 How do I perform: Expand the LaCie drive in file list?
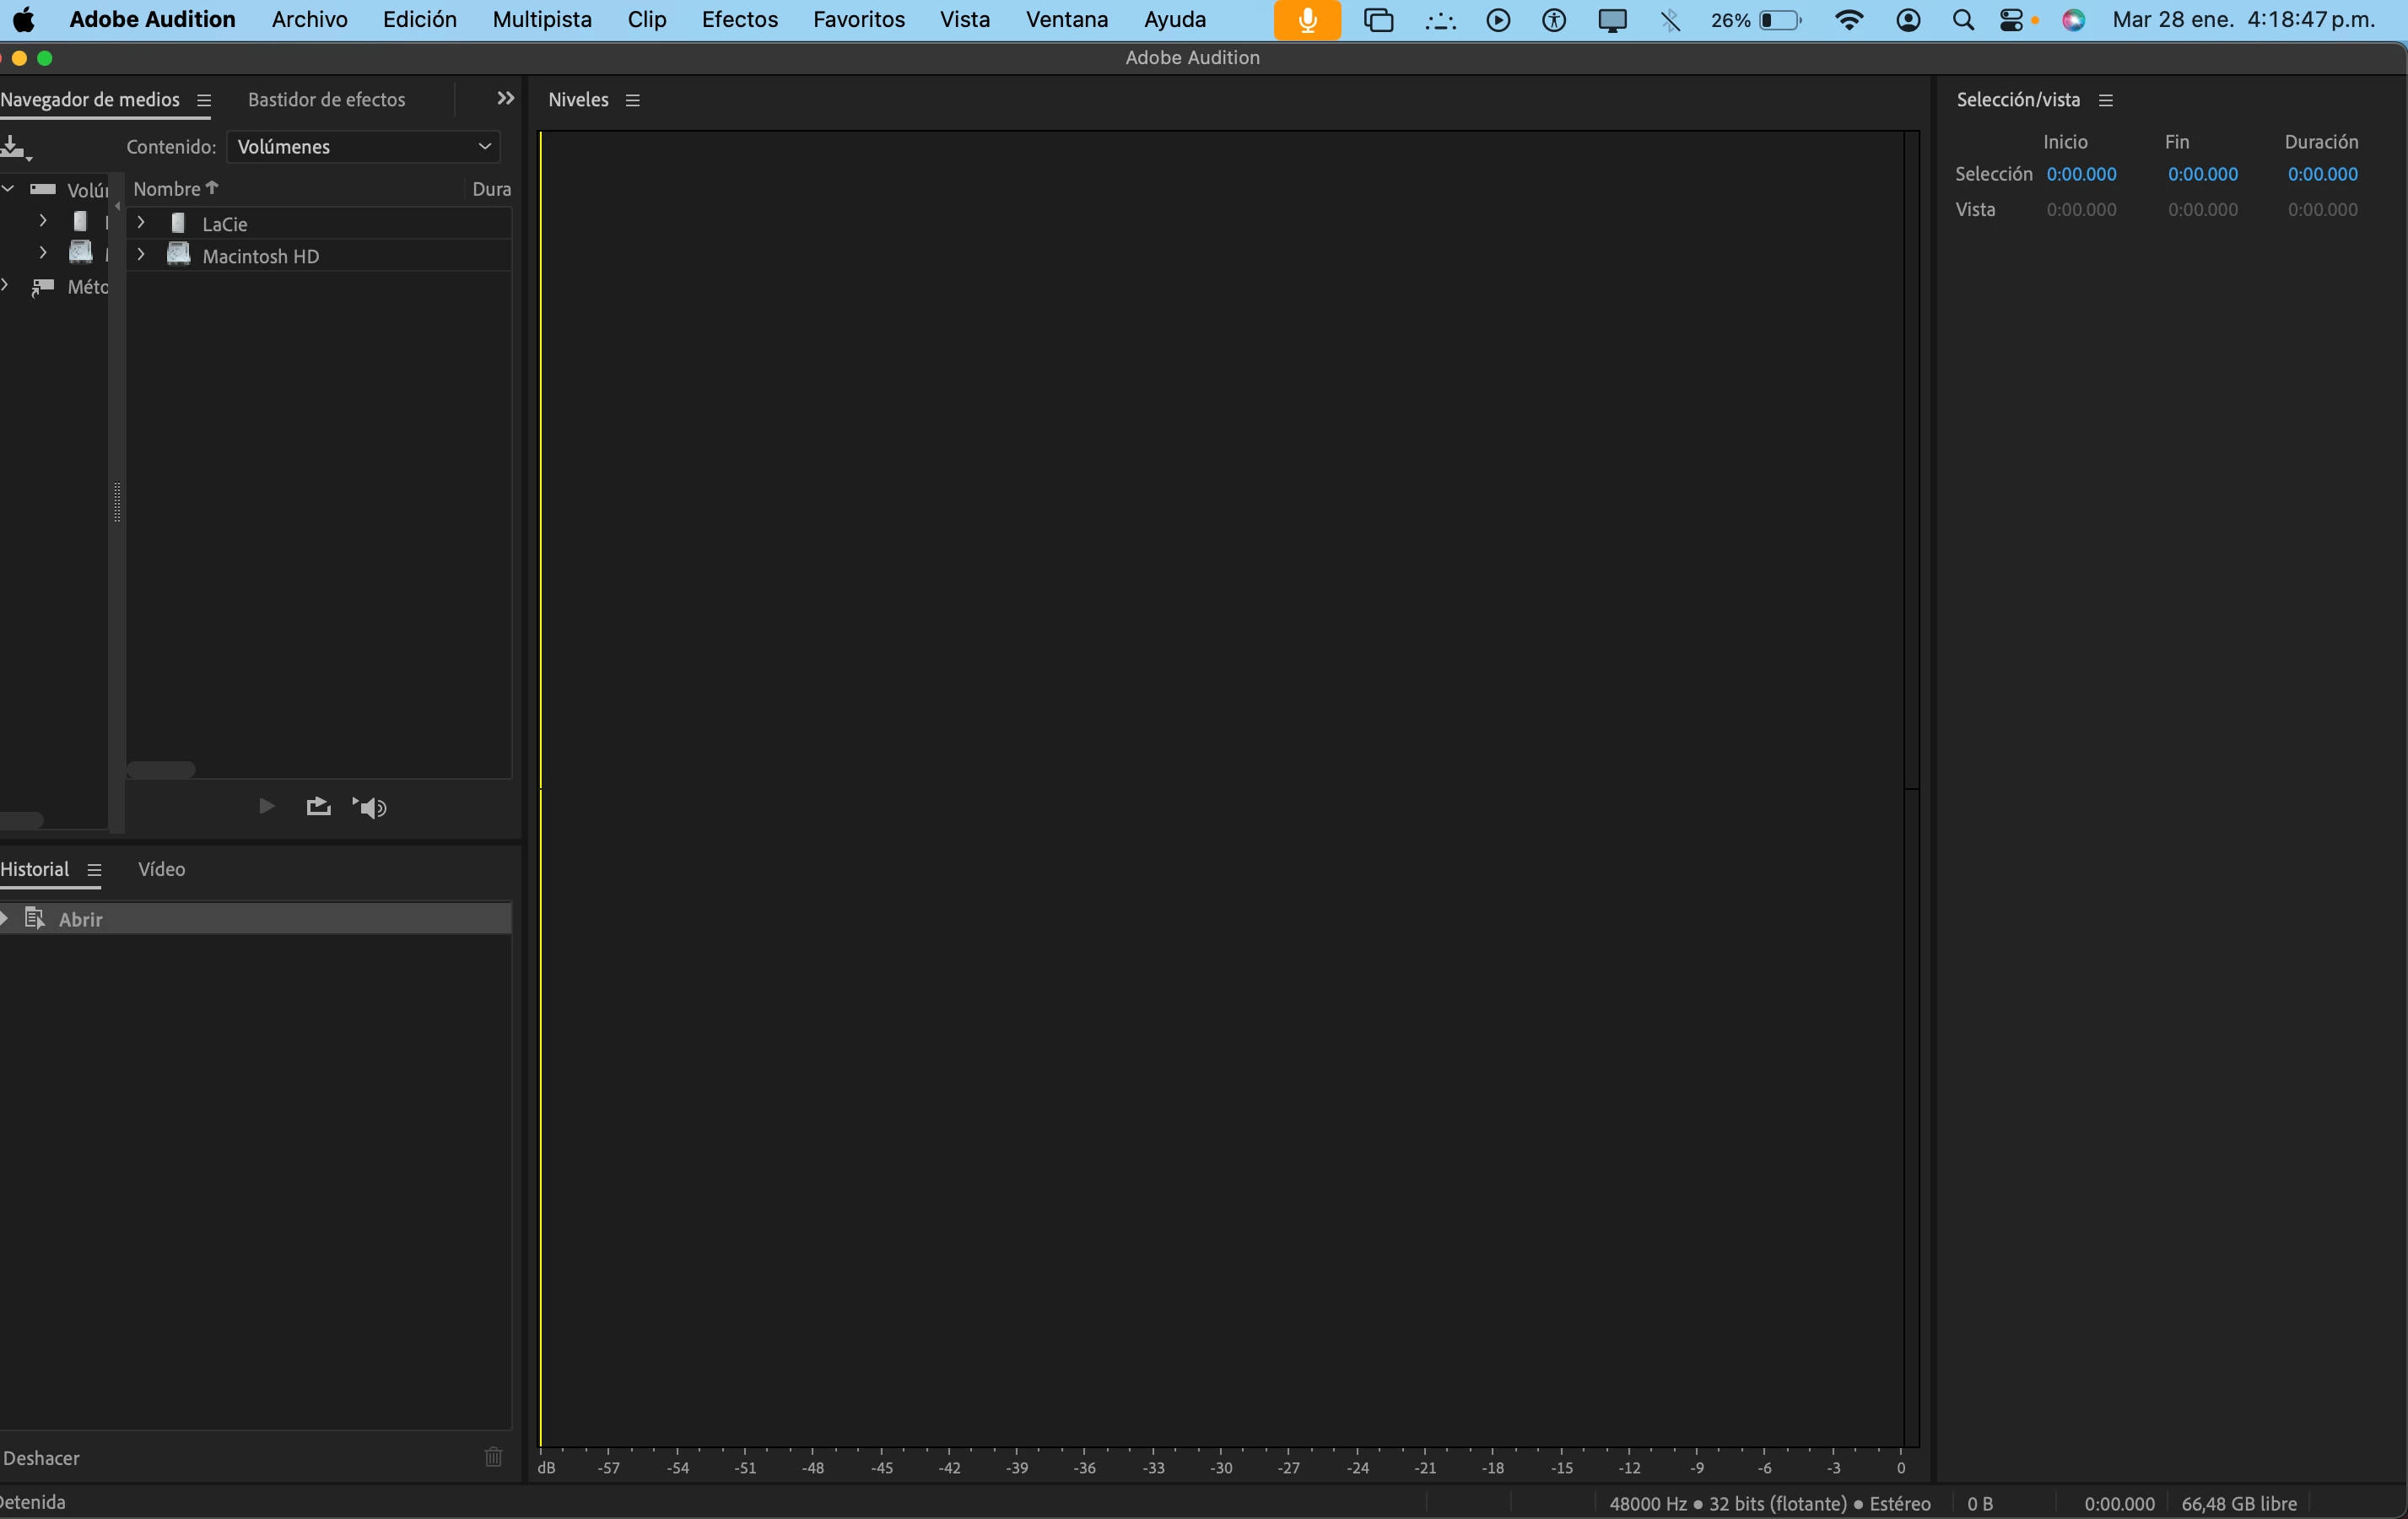[141, 223]
